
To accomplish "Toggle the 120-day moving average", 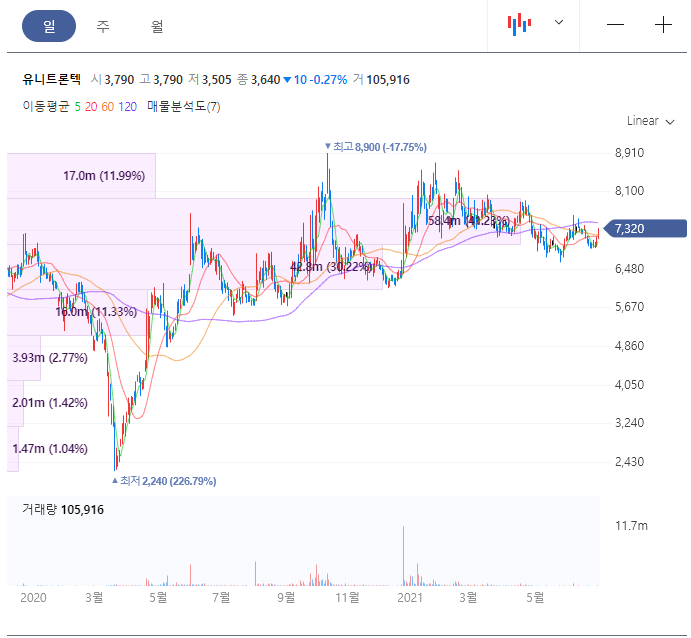I will pos(127,107).
